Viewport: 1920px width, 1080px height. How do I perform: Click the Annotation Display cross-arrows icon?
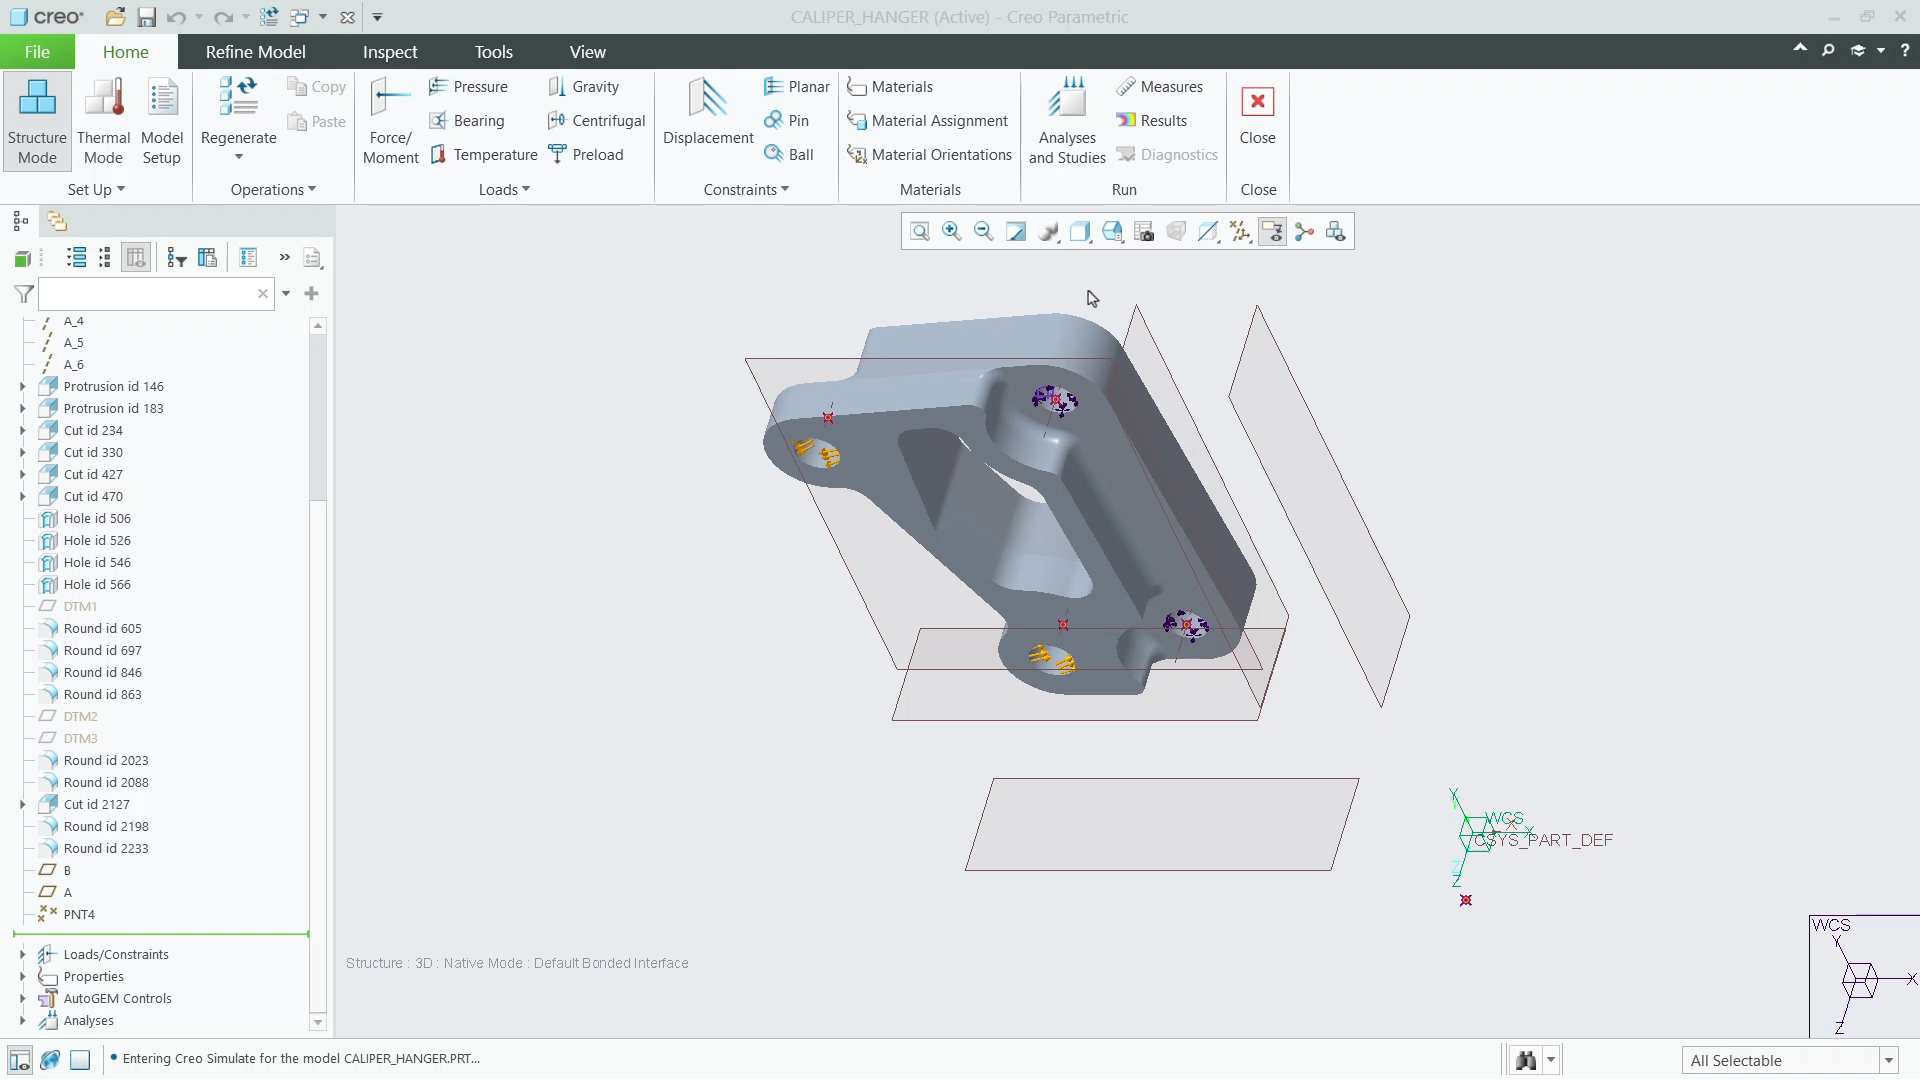1240,232
